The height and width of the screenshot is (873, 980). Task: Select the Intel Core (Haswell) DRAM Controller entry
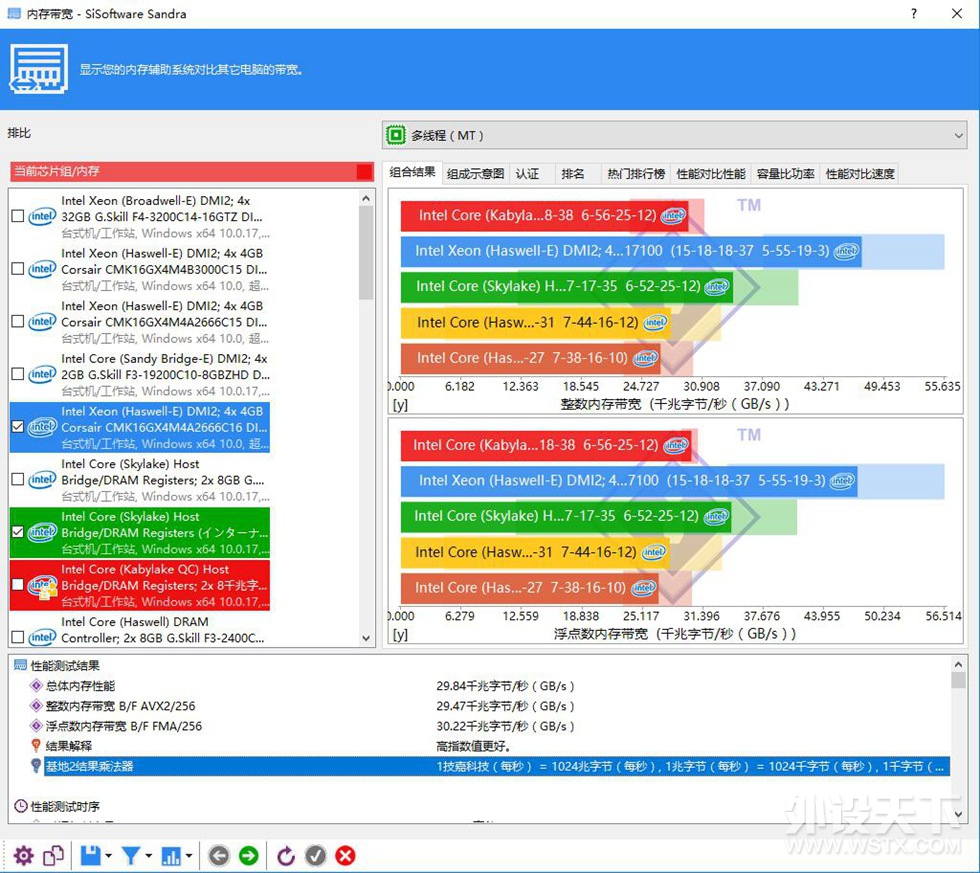click(x=140, y=630)
